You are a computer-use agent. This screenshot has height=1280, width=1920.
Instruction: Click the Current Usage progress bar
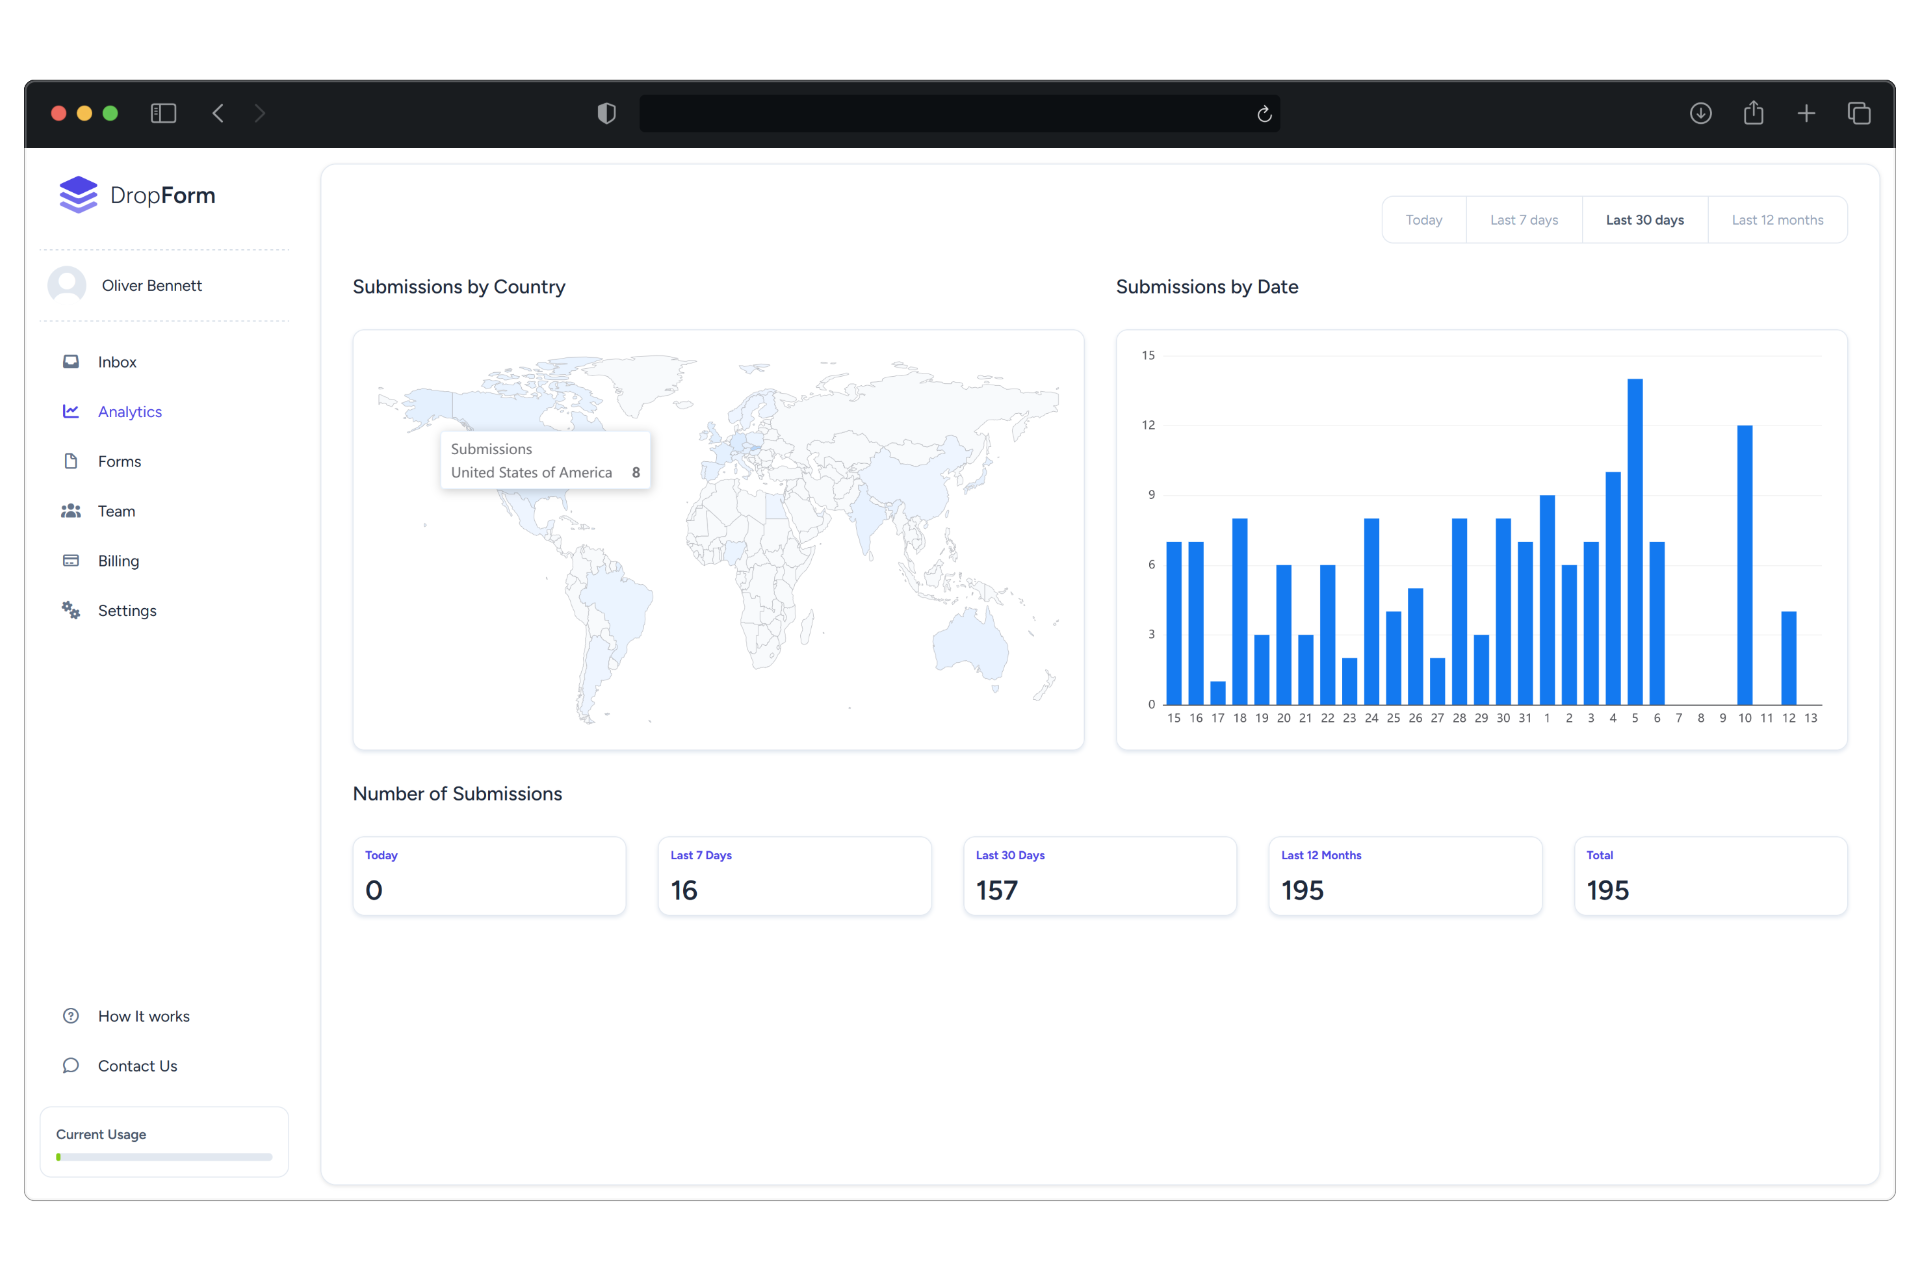pyautogui.click(x=163, y=1157)
